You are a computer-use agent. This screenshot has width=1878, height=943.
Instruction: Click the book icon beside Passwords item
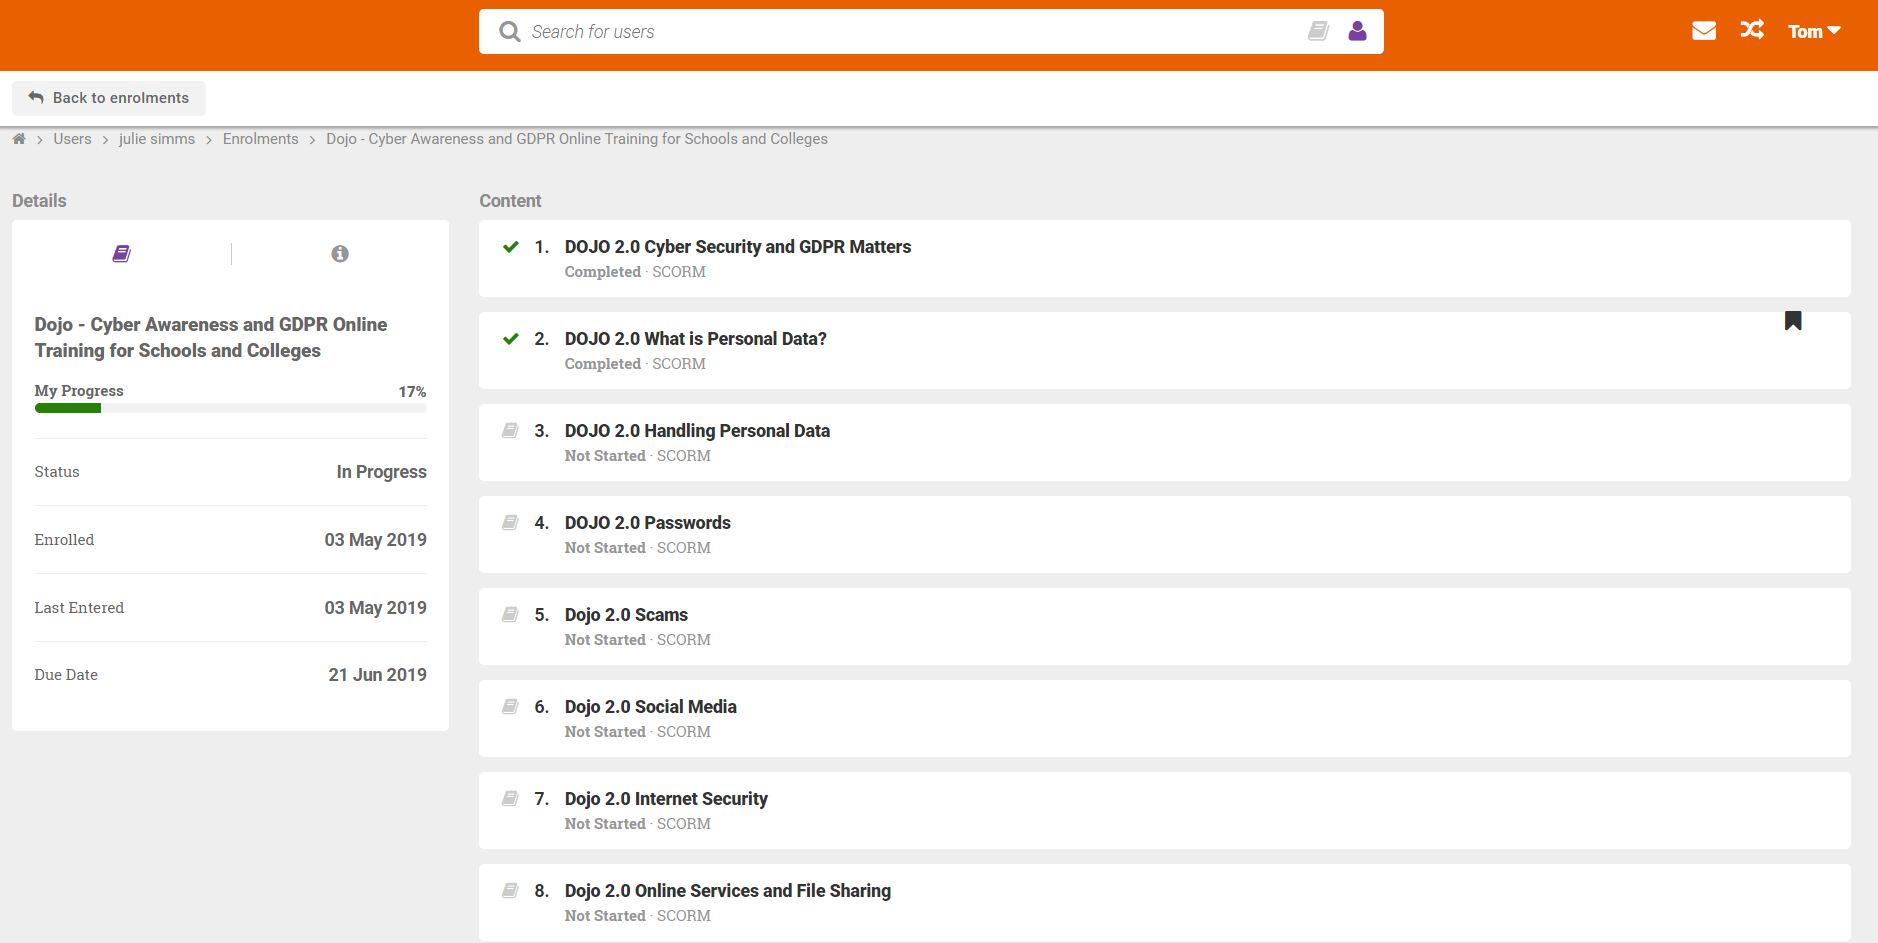pos(510,523)
